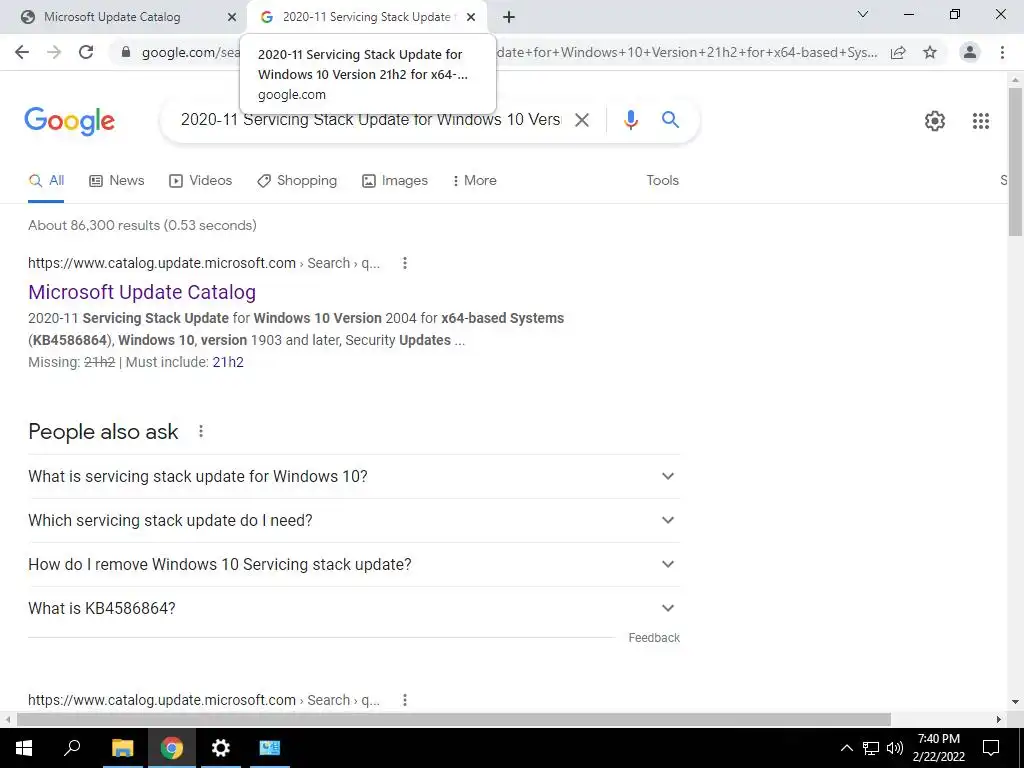Close the 2020-11 Servicing Stack Update tab

471,17
